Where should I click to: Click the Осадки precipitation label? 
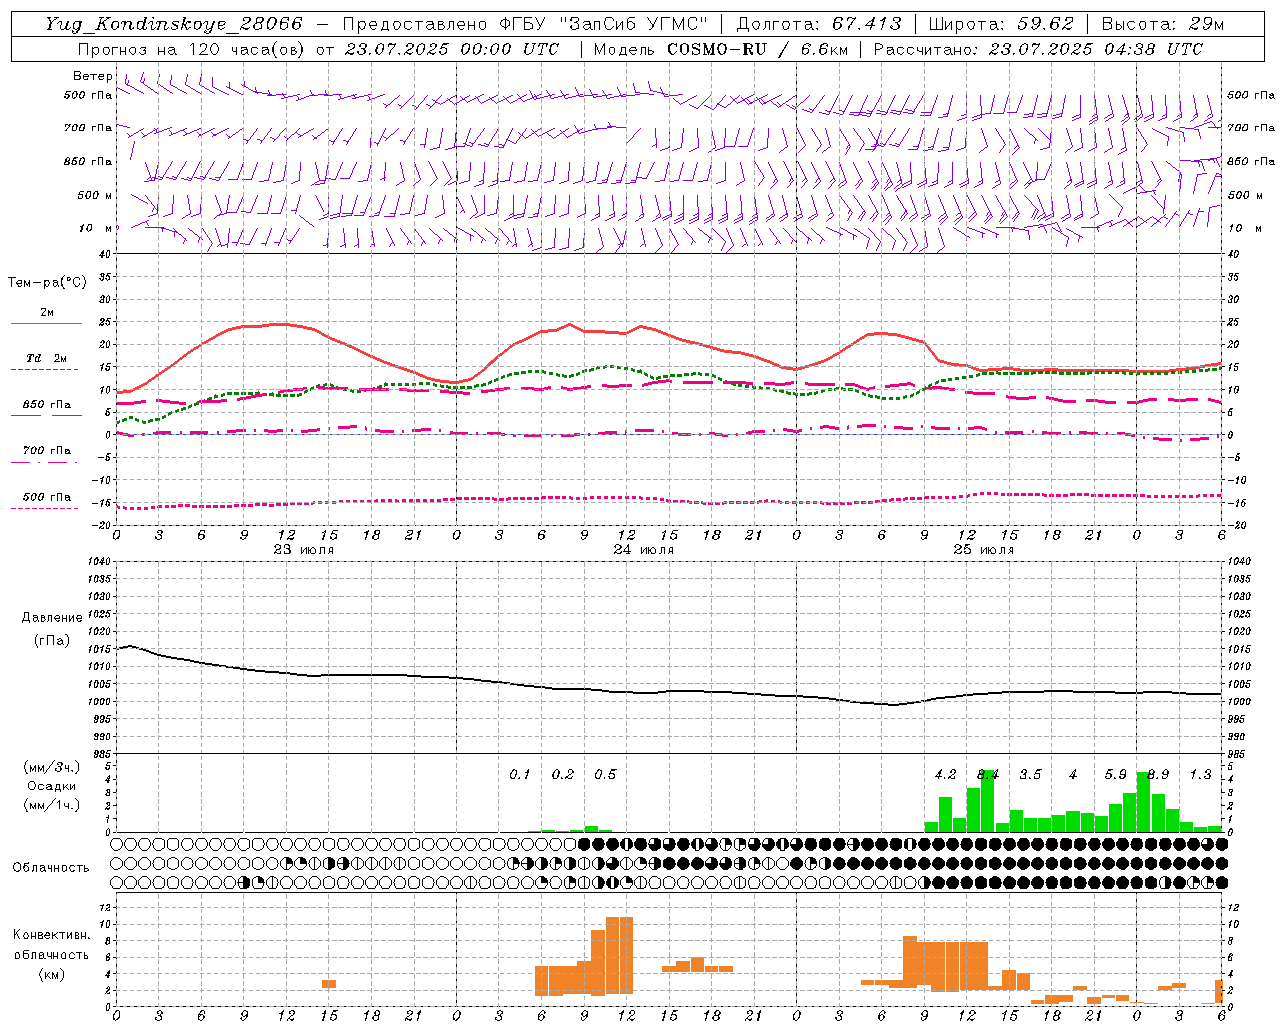click(52, 786)
